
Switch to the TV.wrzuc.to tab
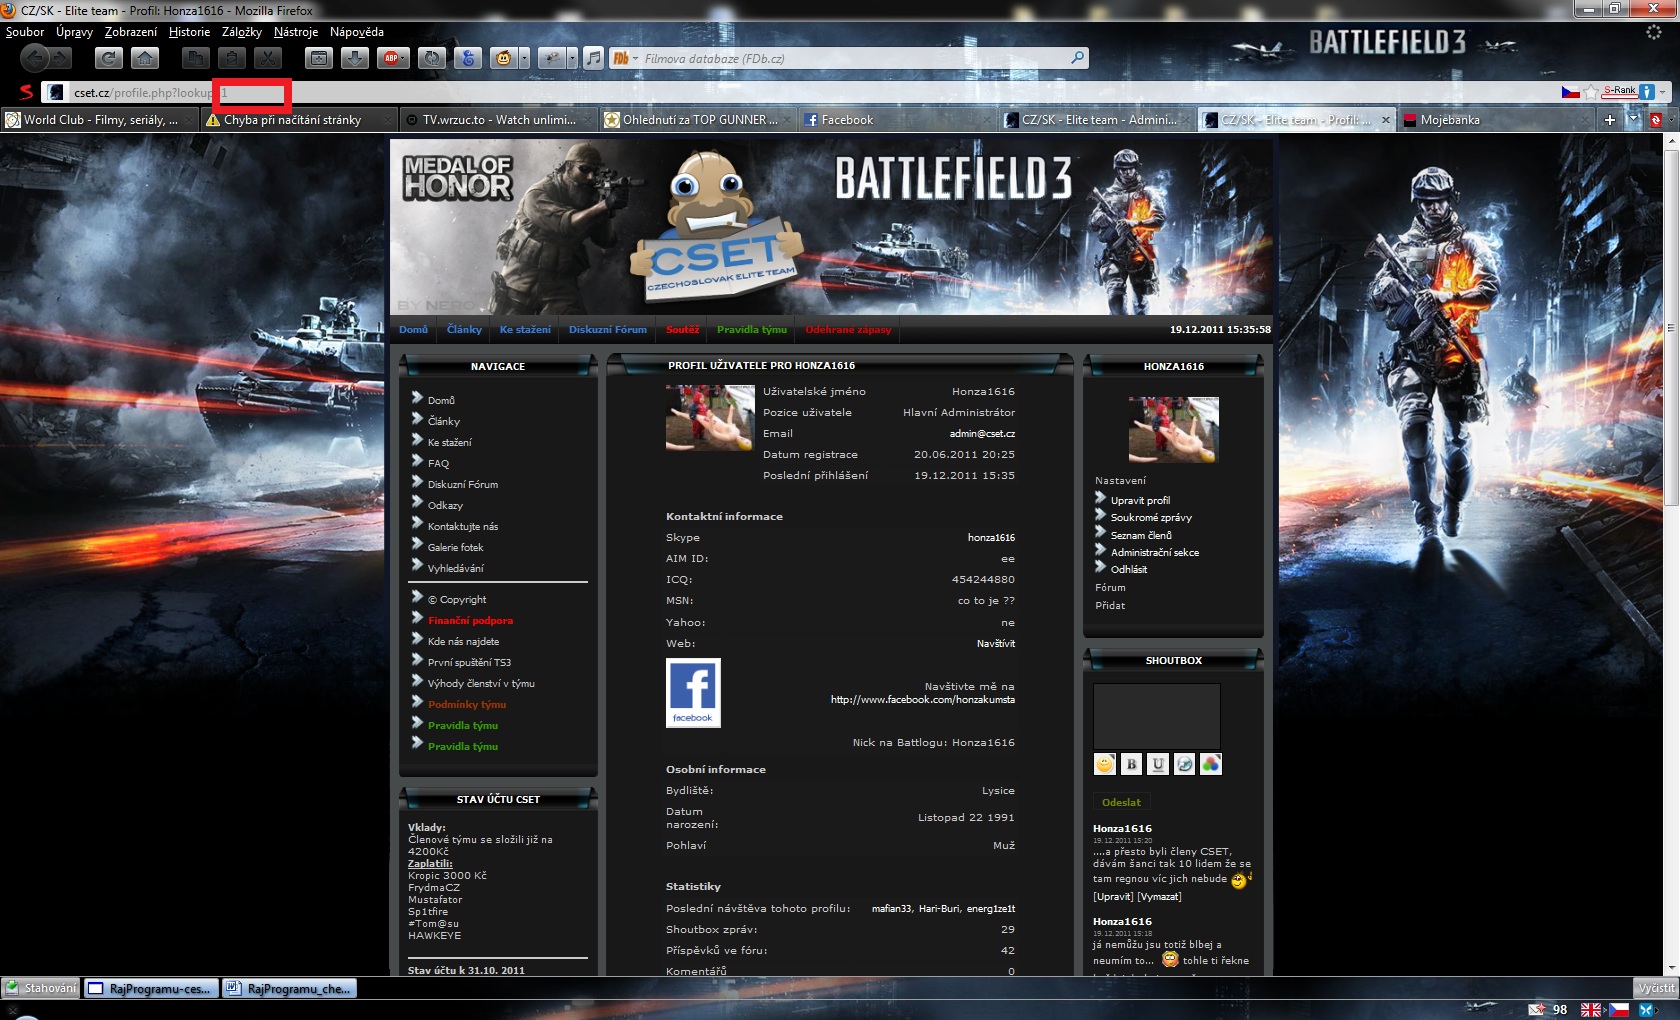pyautogui.click(x=499, y=120)
